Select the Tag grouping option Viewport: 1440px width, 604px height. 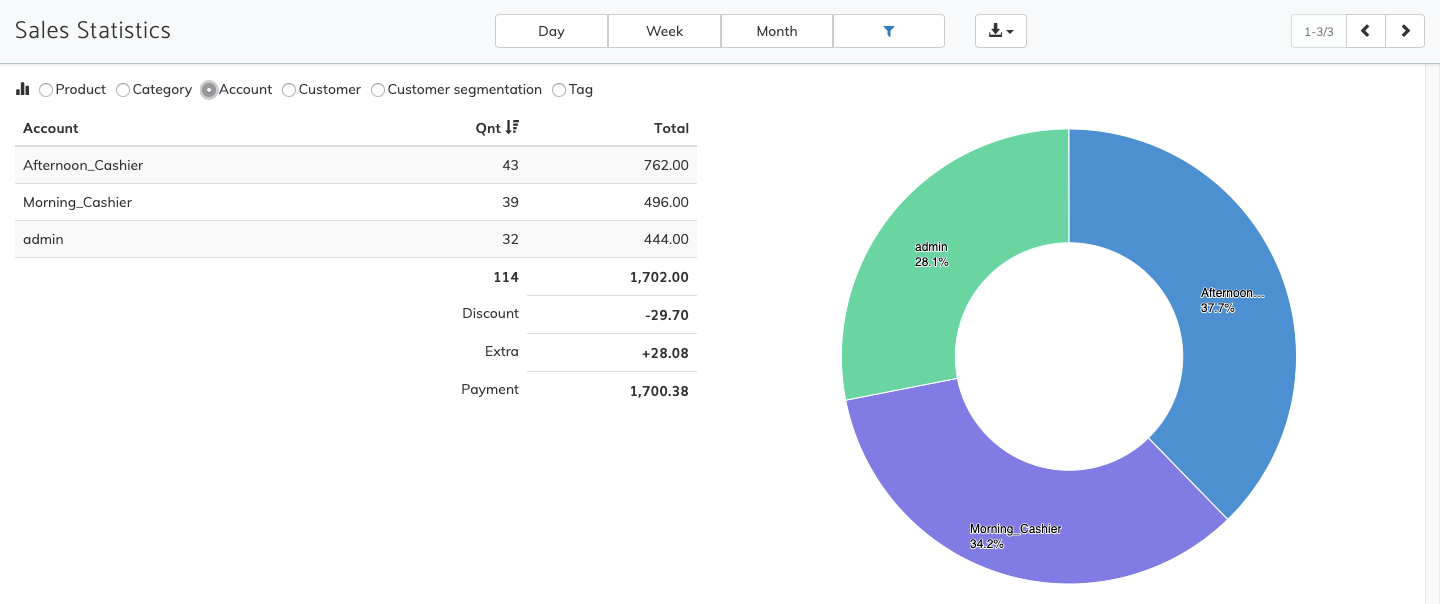tap(558, 90)
